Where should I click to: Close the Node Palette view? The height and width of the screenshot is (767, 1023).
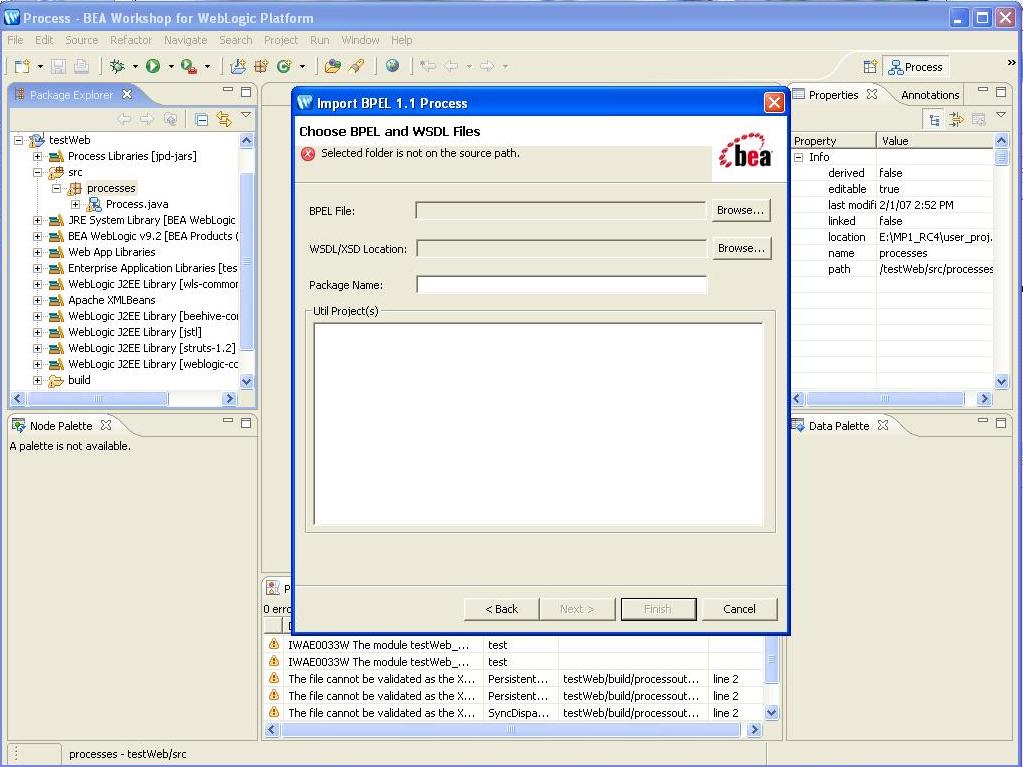[106, 425]
